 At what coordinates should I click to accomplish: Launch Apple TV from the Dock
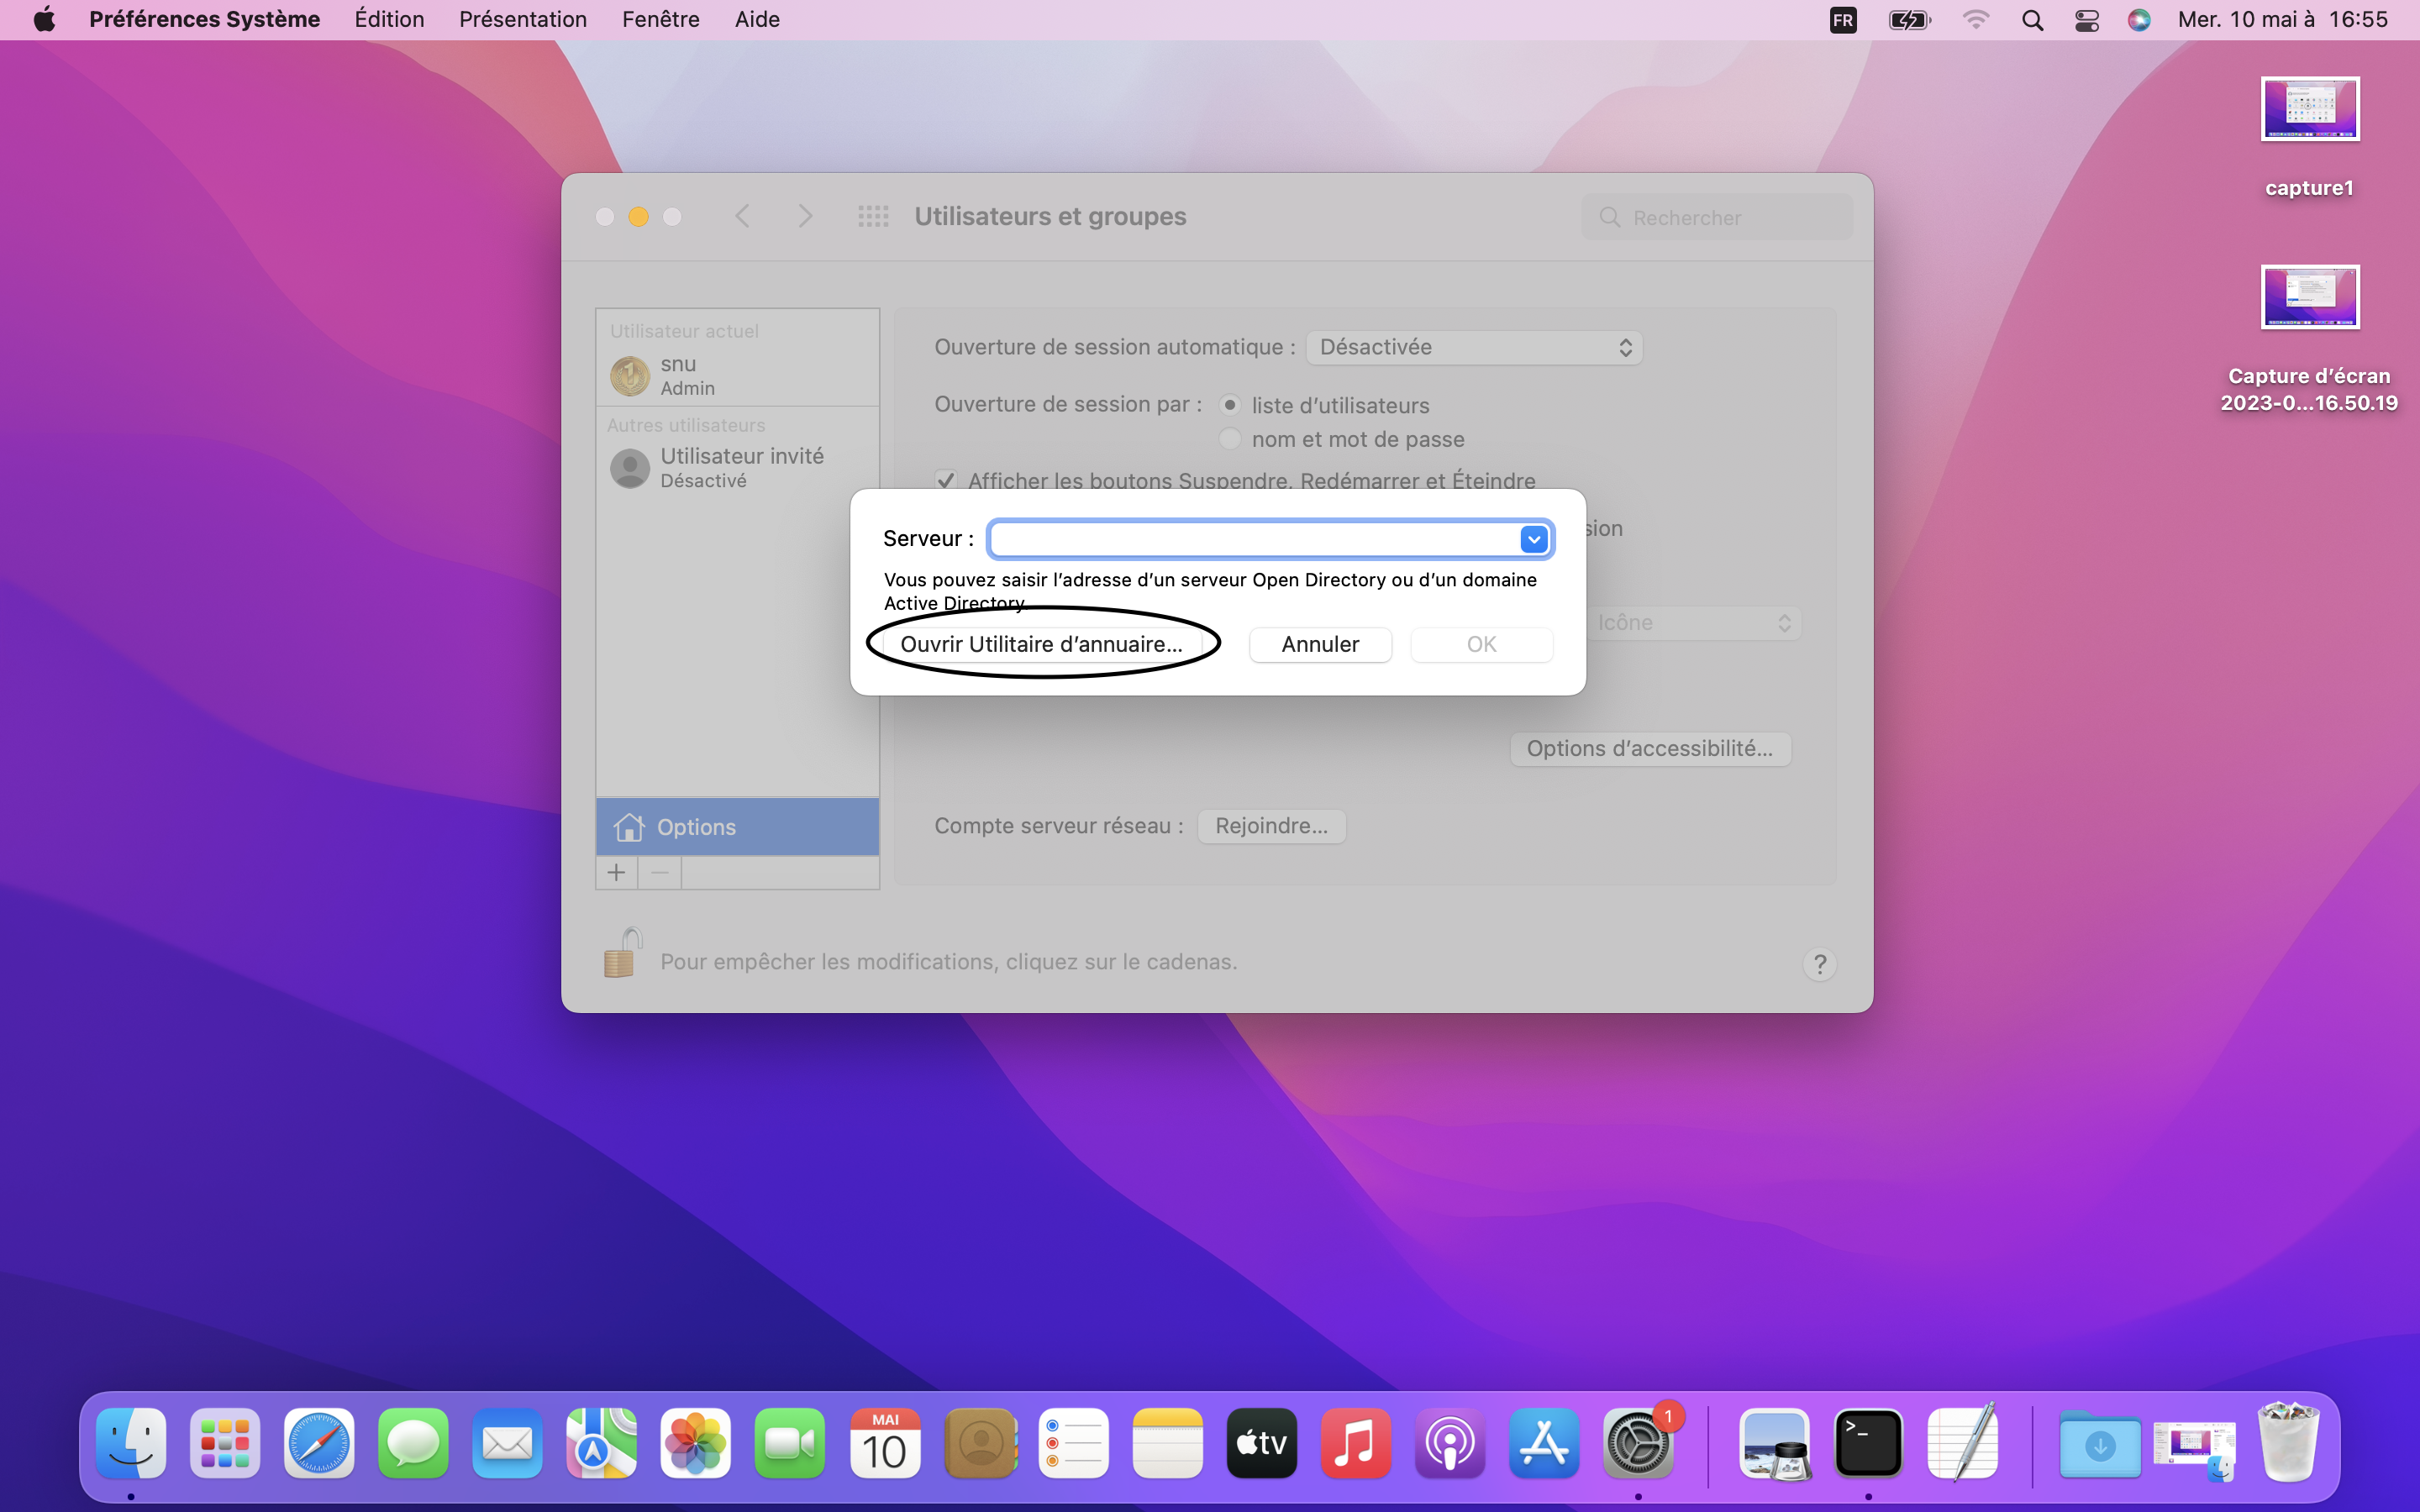[x=1261, y=1443]
